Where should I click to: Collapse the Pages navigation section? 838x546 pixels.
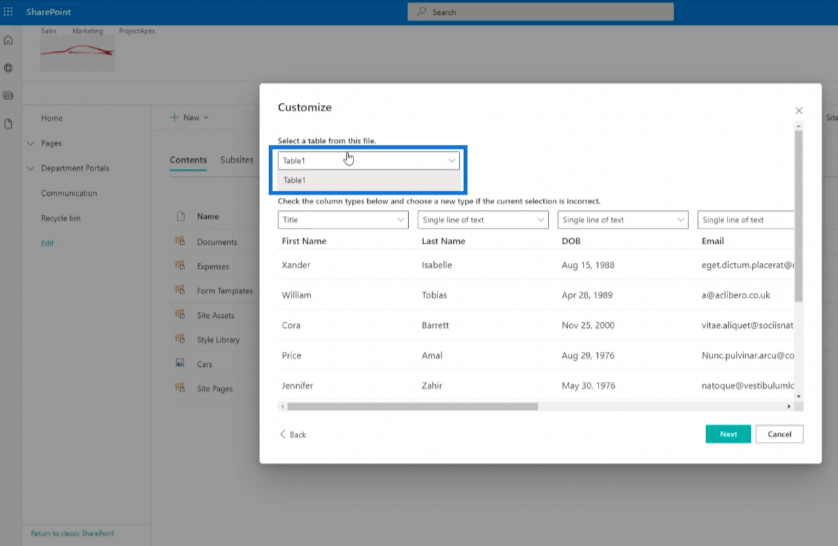30,144
